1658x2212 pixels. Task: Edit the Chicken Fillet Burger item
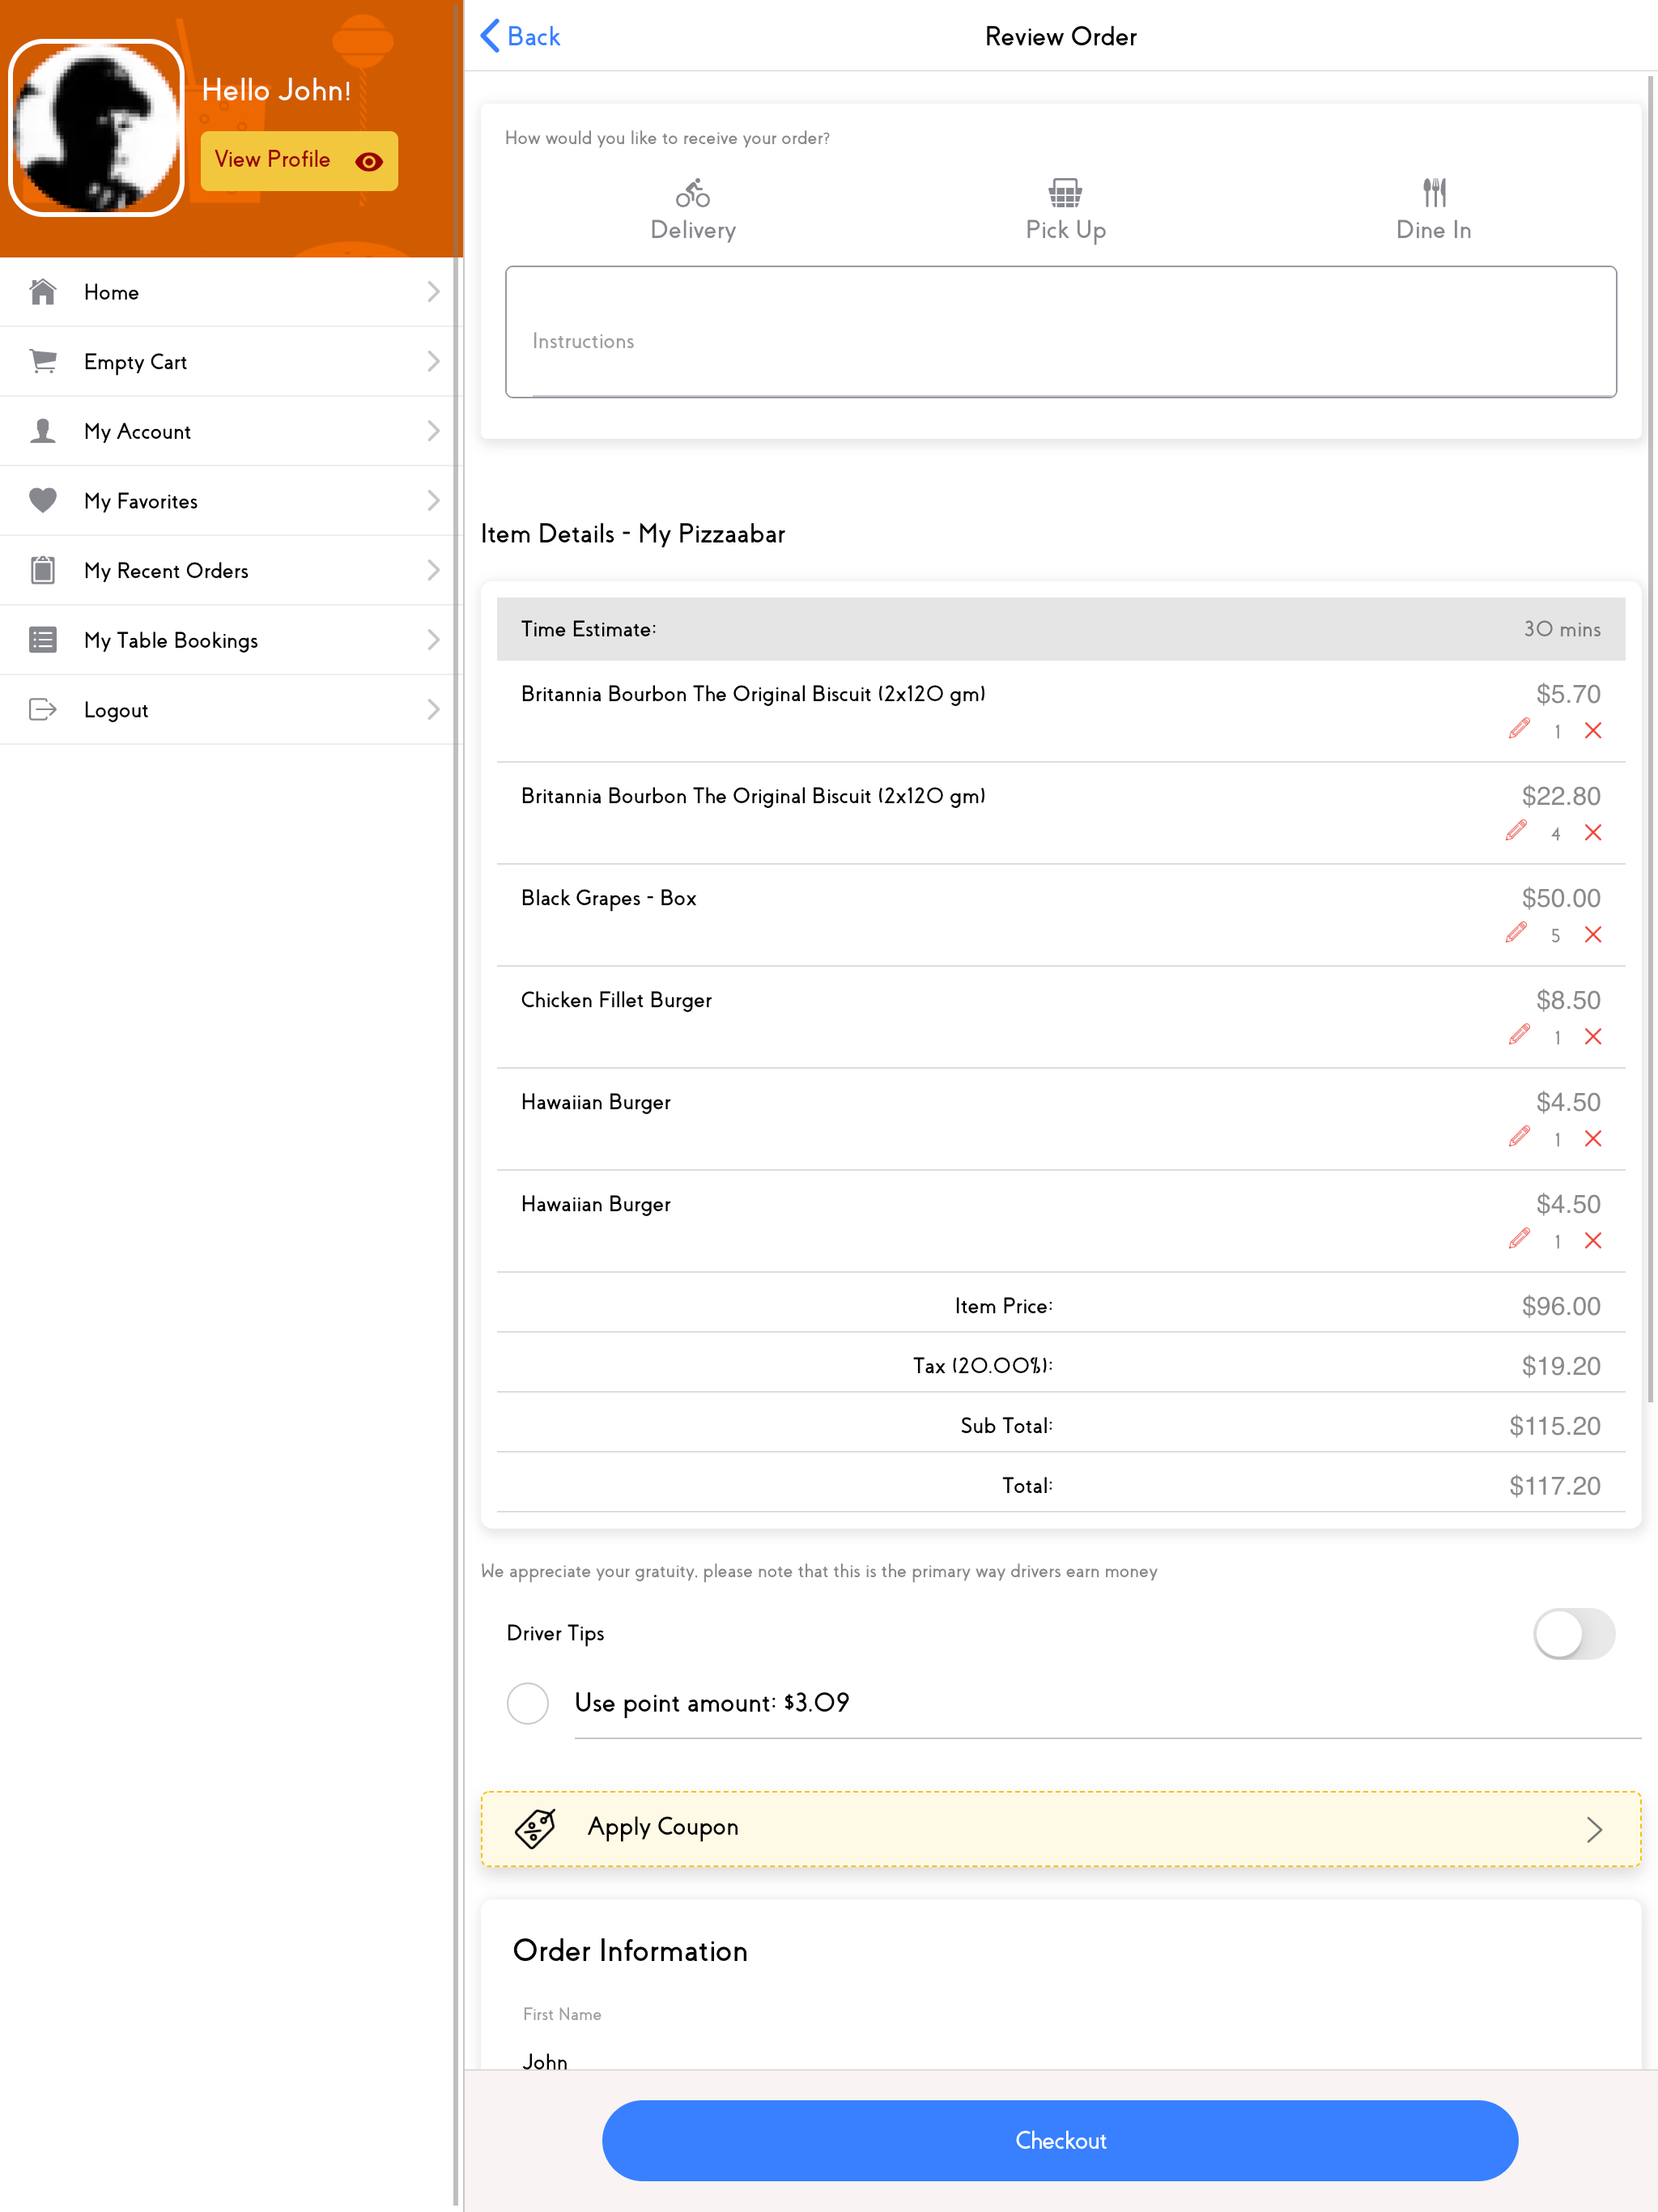(1519, 1035)
